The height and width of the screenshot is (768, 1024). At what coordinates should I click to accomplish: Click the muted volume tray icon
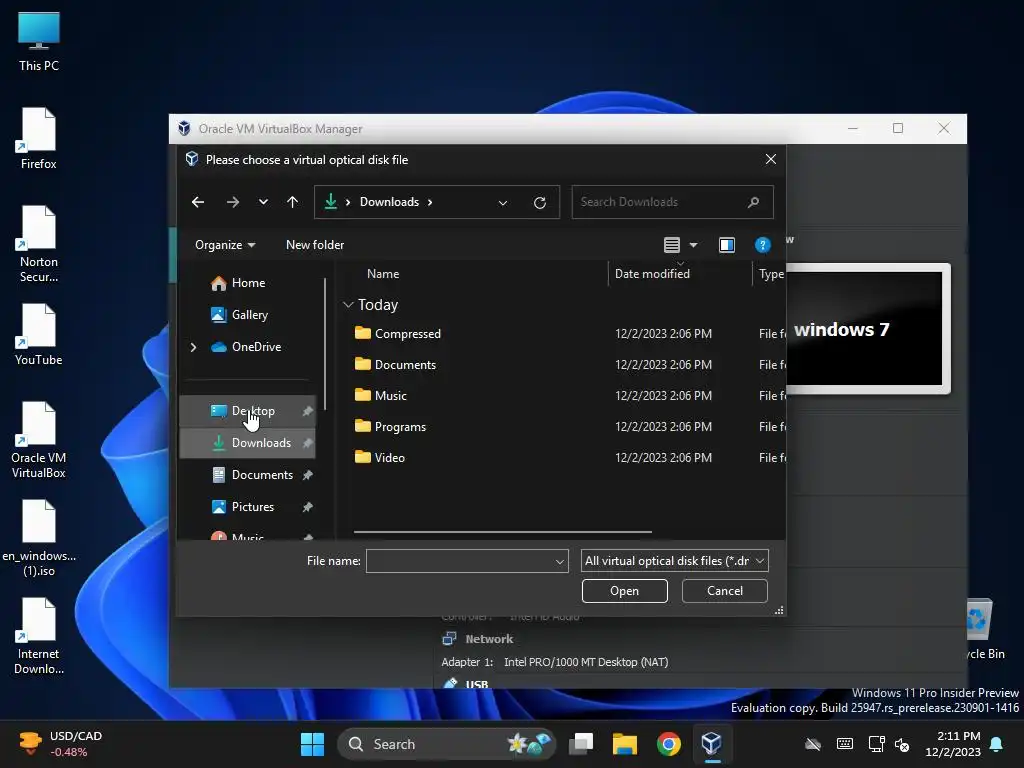pyautogui.click(x=902, y=744)
